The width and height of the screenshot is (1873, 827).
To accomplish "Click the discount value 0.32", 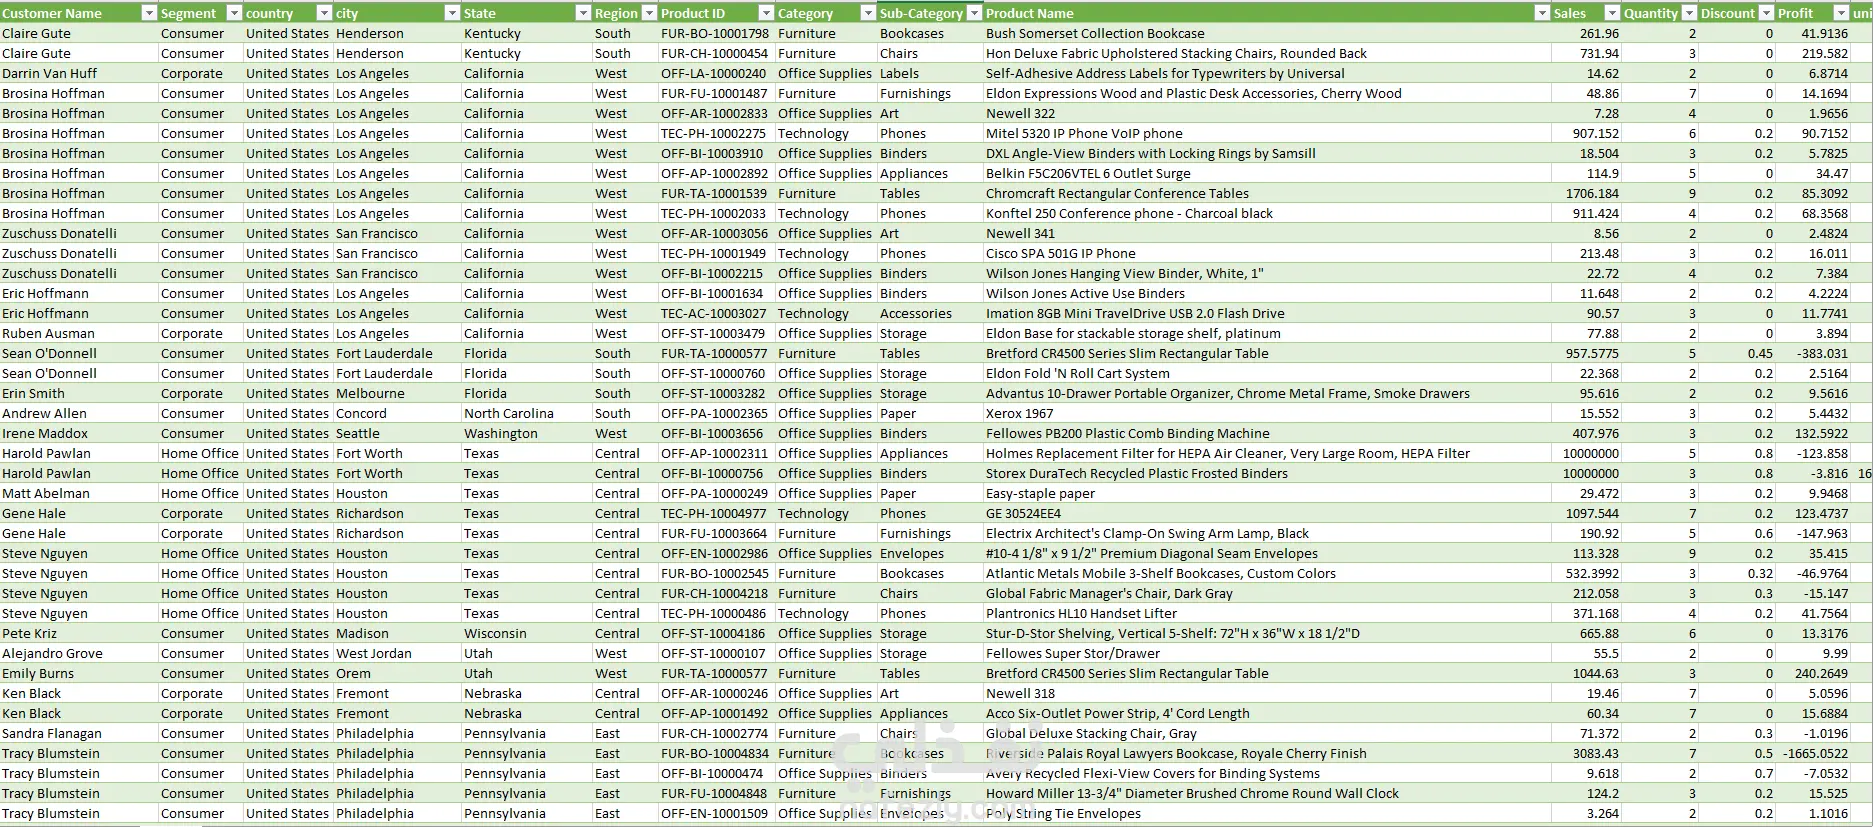I will click(1738, 573).
